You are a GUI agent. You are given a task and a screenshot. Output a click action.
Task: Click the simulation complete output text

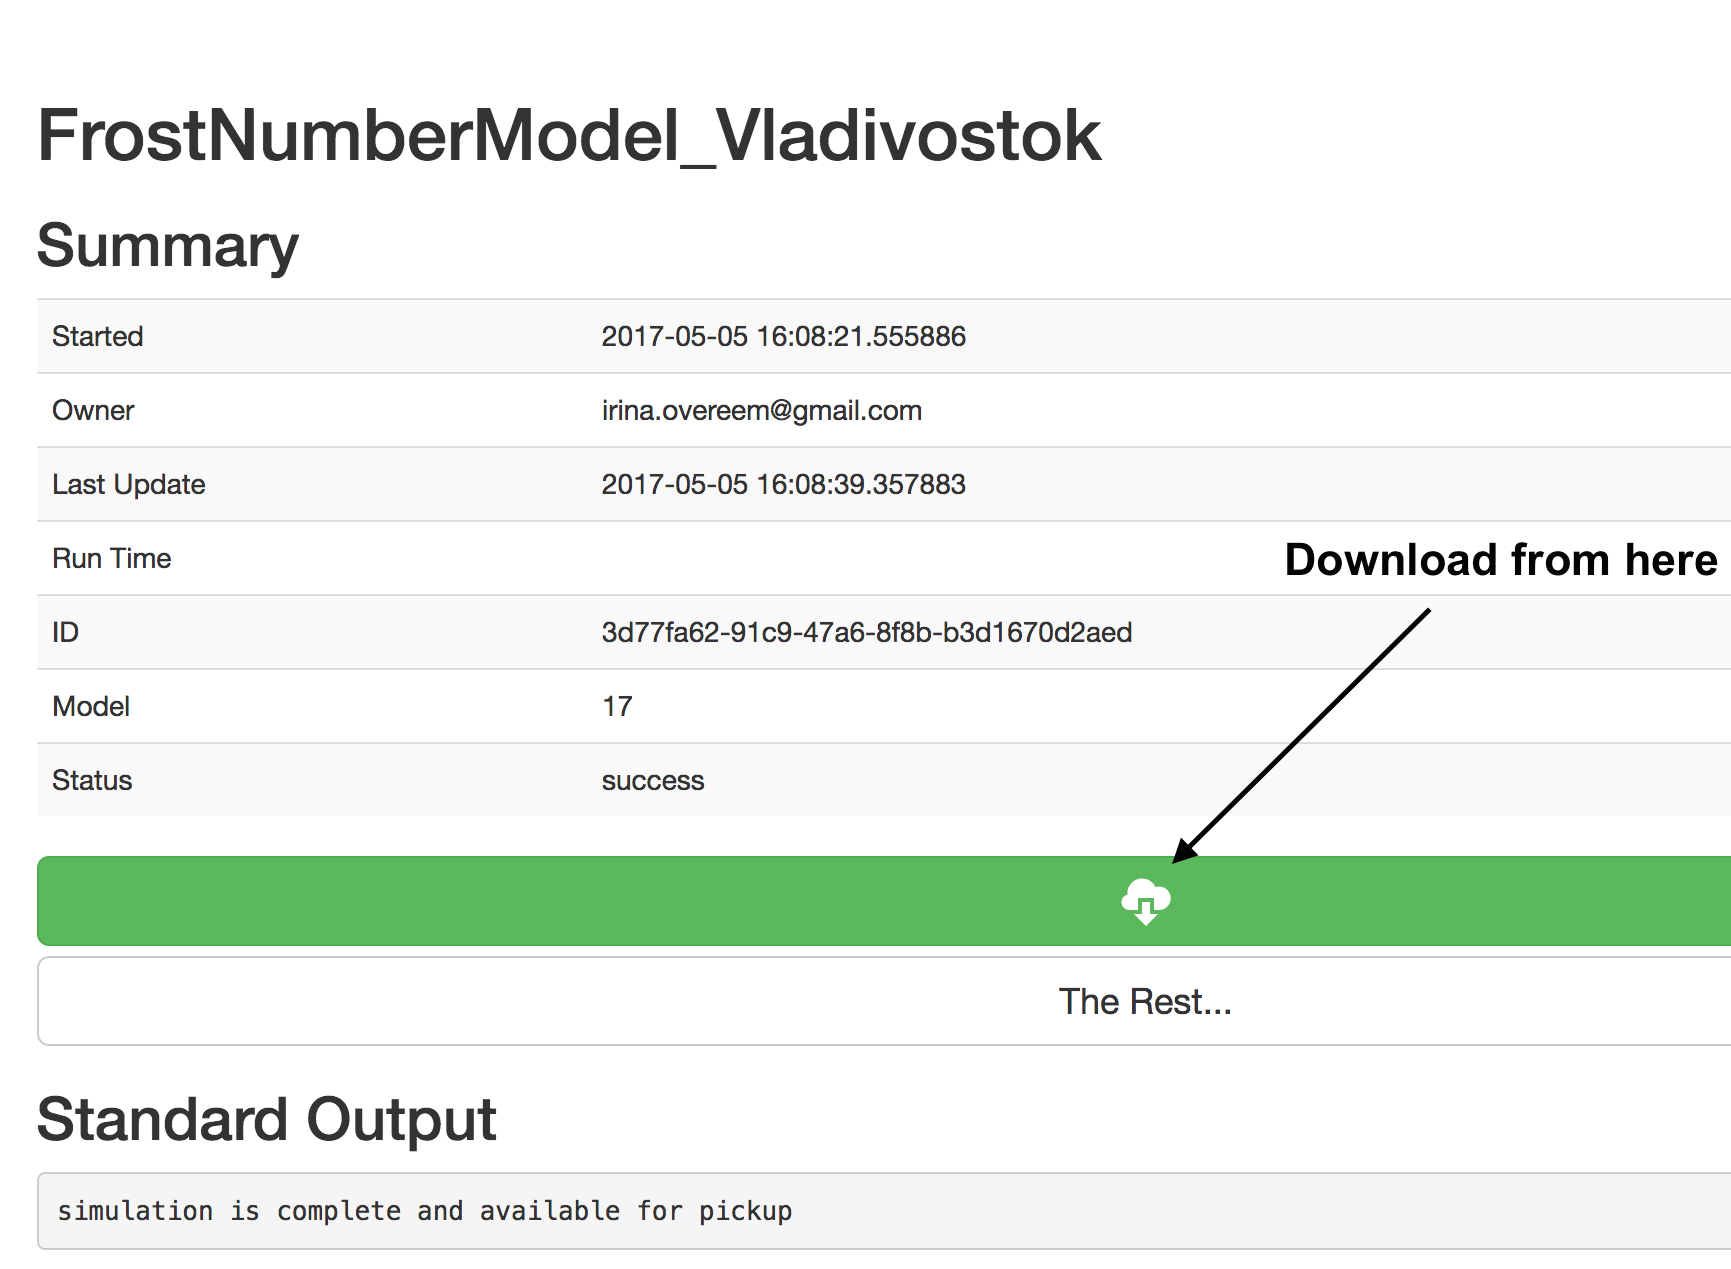(x=424, y=1211)
